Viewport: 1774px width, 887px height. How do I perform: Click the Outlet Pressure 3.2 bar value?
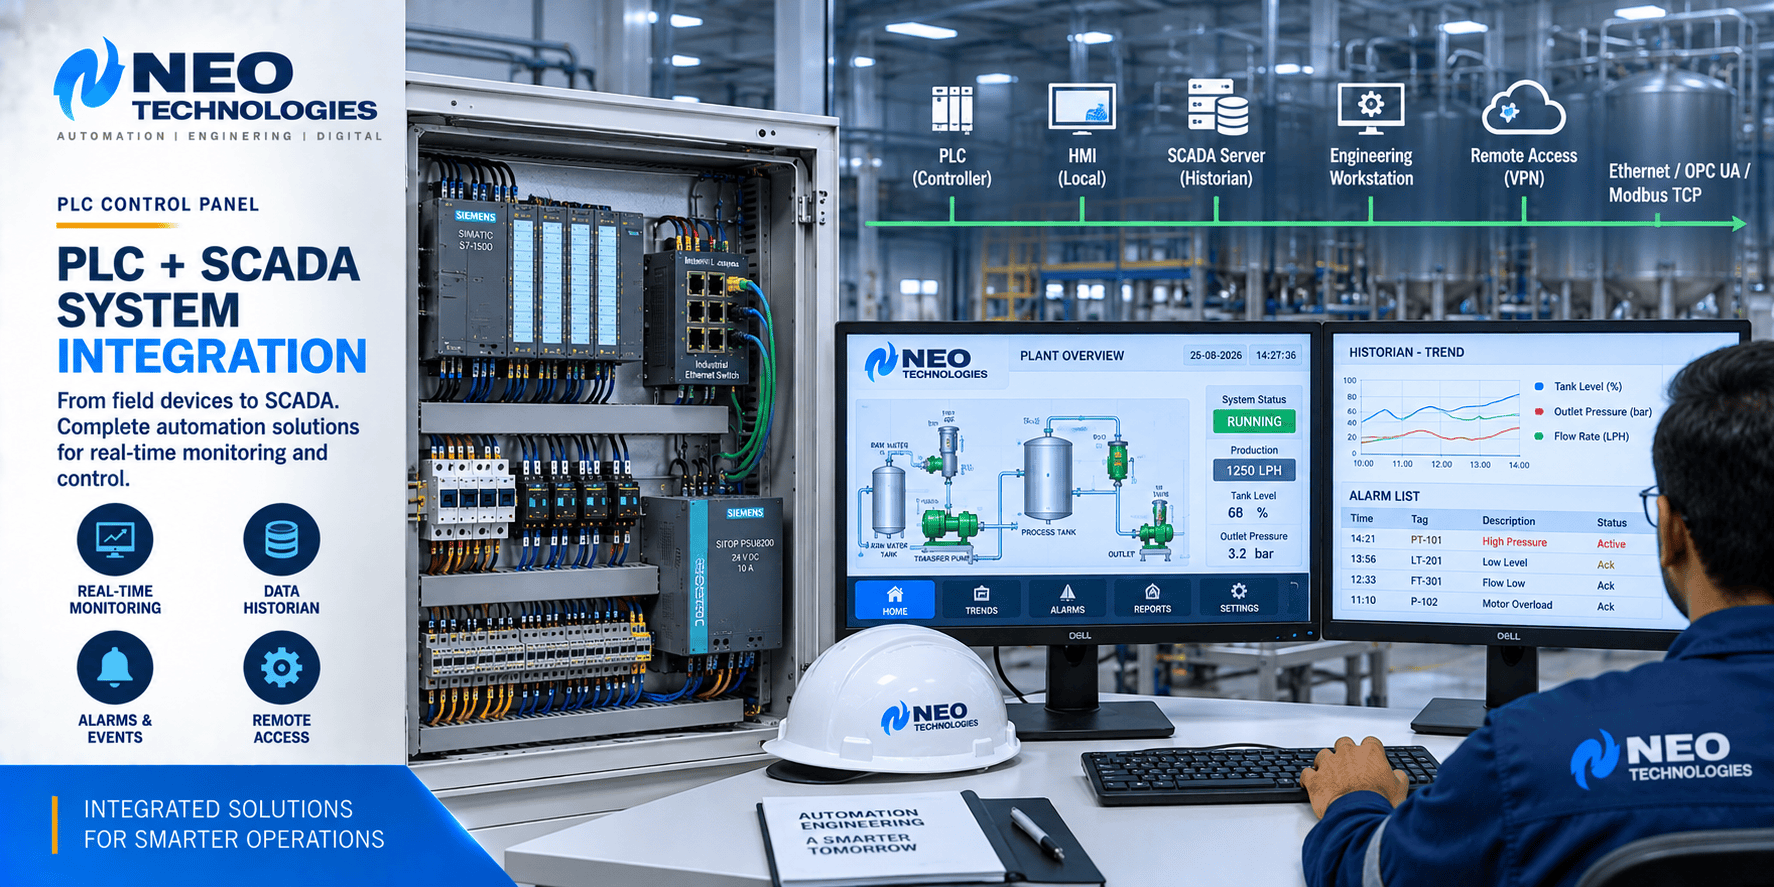1251,553
